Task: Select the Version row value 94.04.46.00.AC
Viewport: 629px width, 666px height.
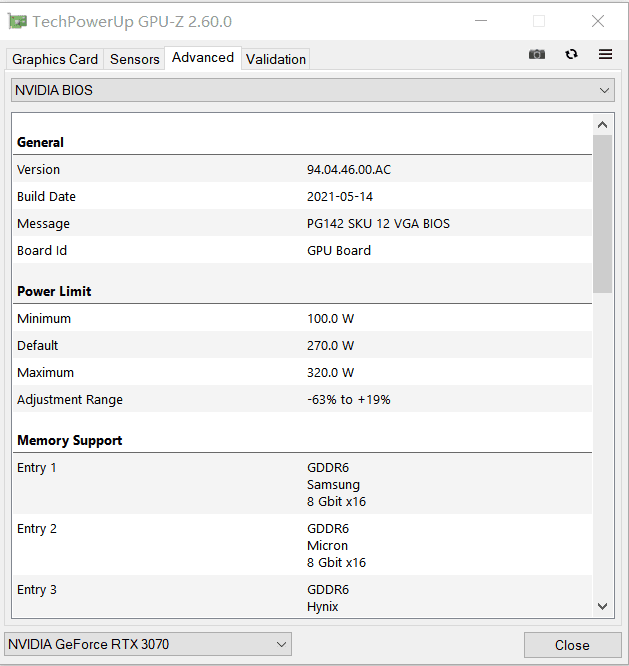Action: click(x=348, y=169)
